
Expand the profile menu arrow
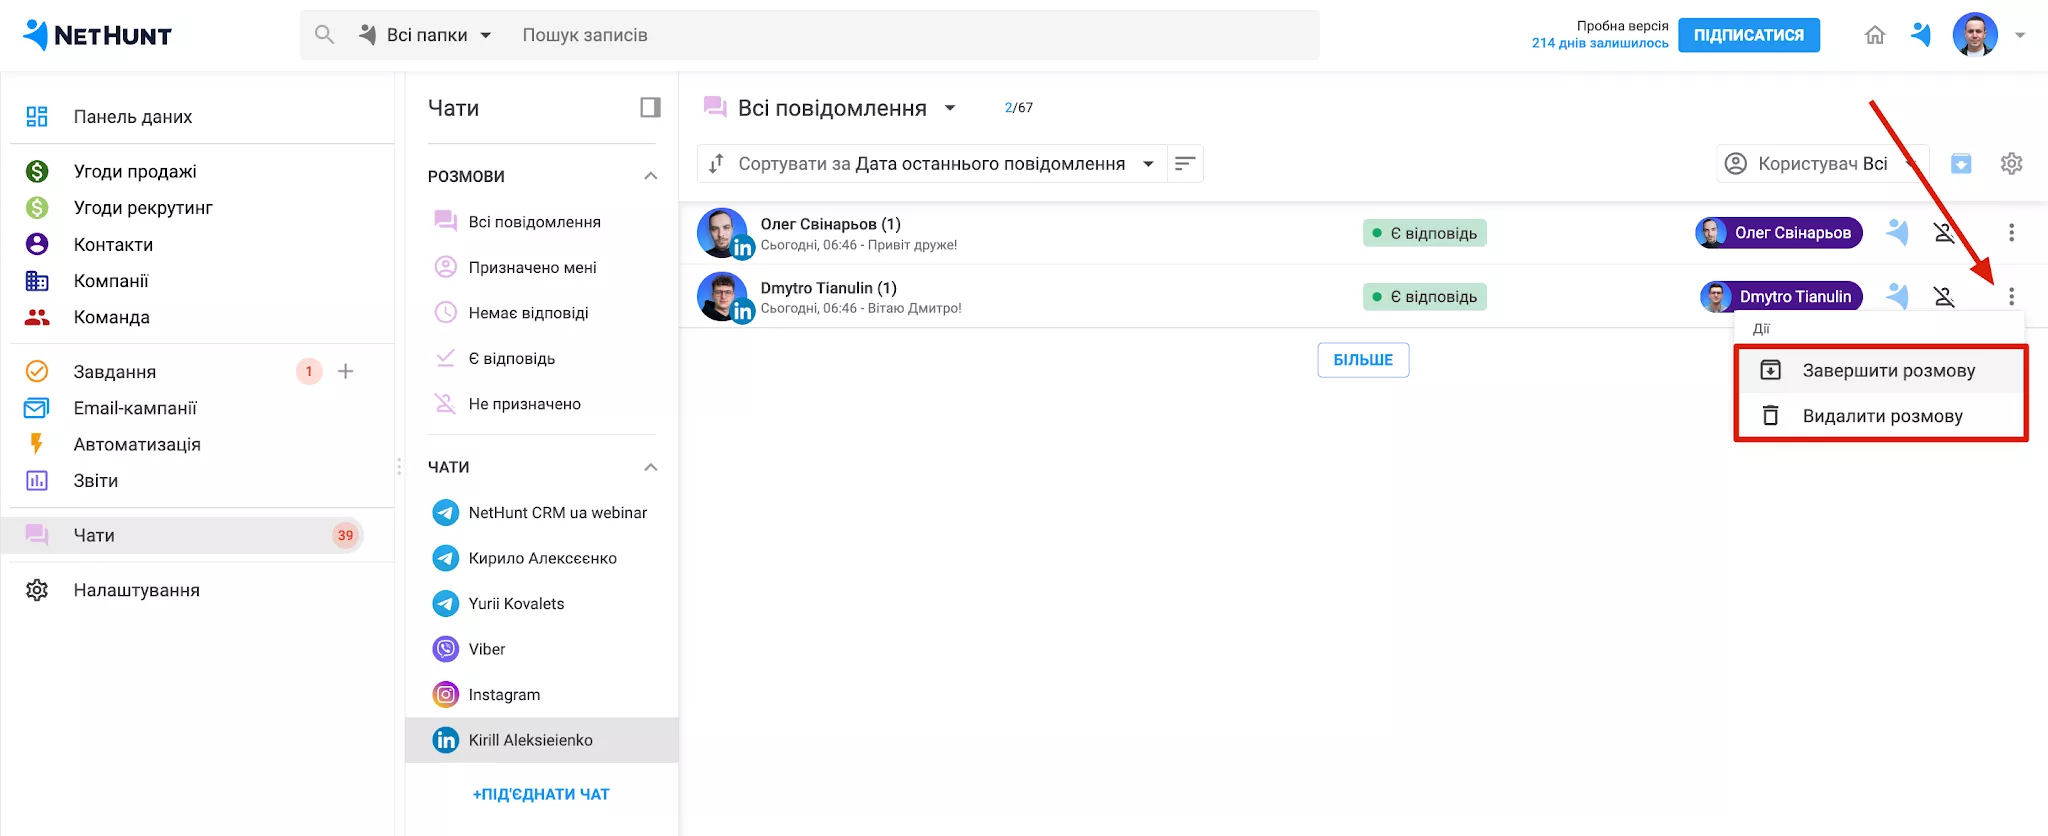click(x=2020, y=35)
